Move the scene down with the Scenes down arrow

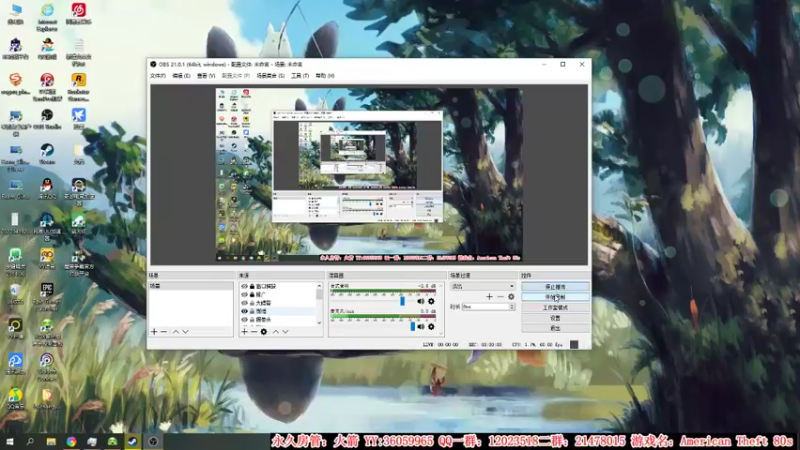pyautogui.click(x=185, y=332)
